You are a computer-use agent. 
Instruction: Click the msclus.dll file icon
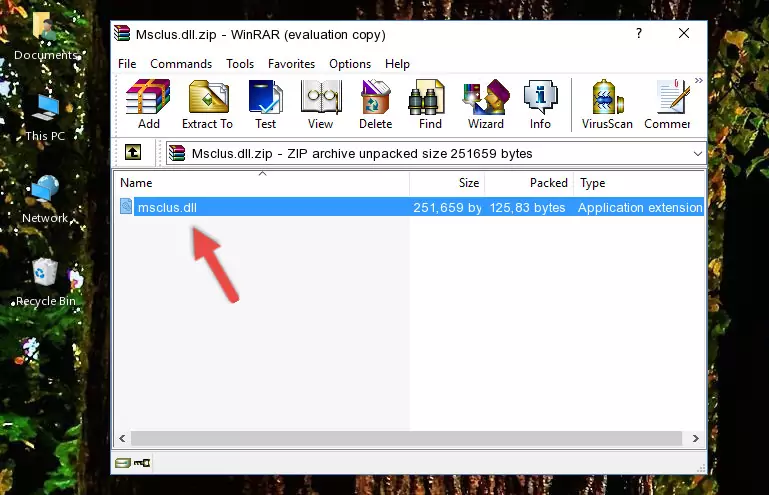click(x=126, y=207)
